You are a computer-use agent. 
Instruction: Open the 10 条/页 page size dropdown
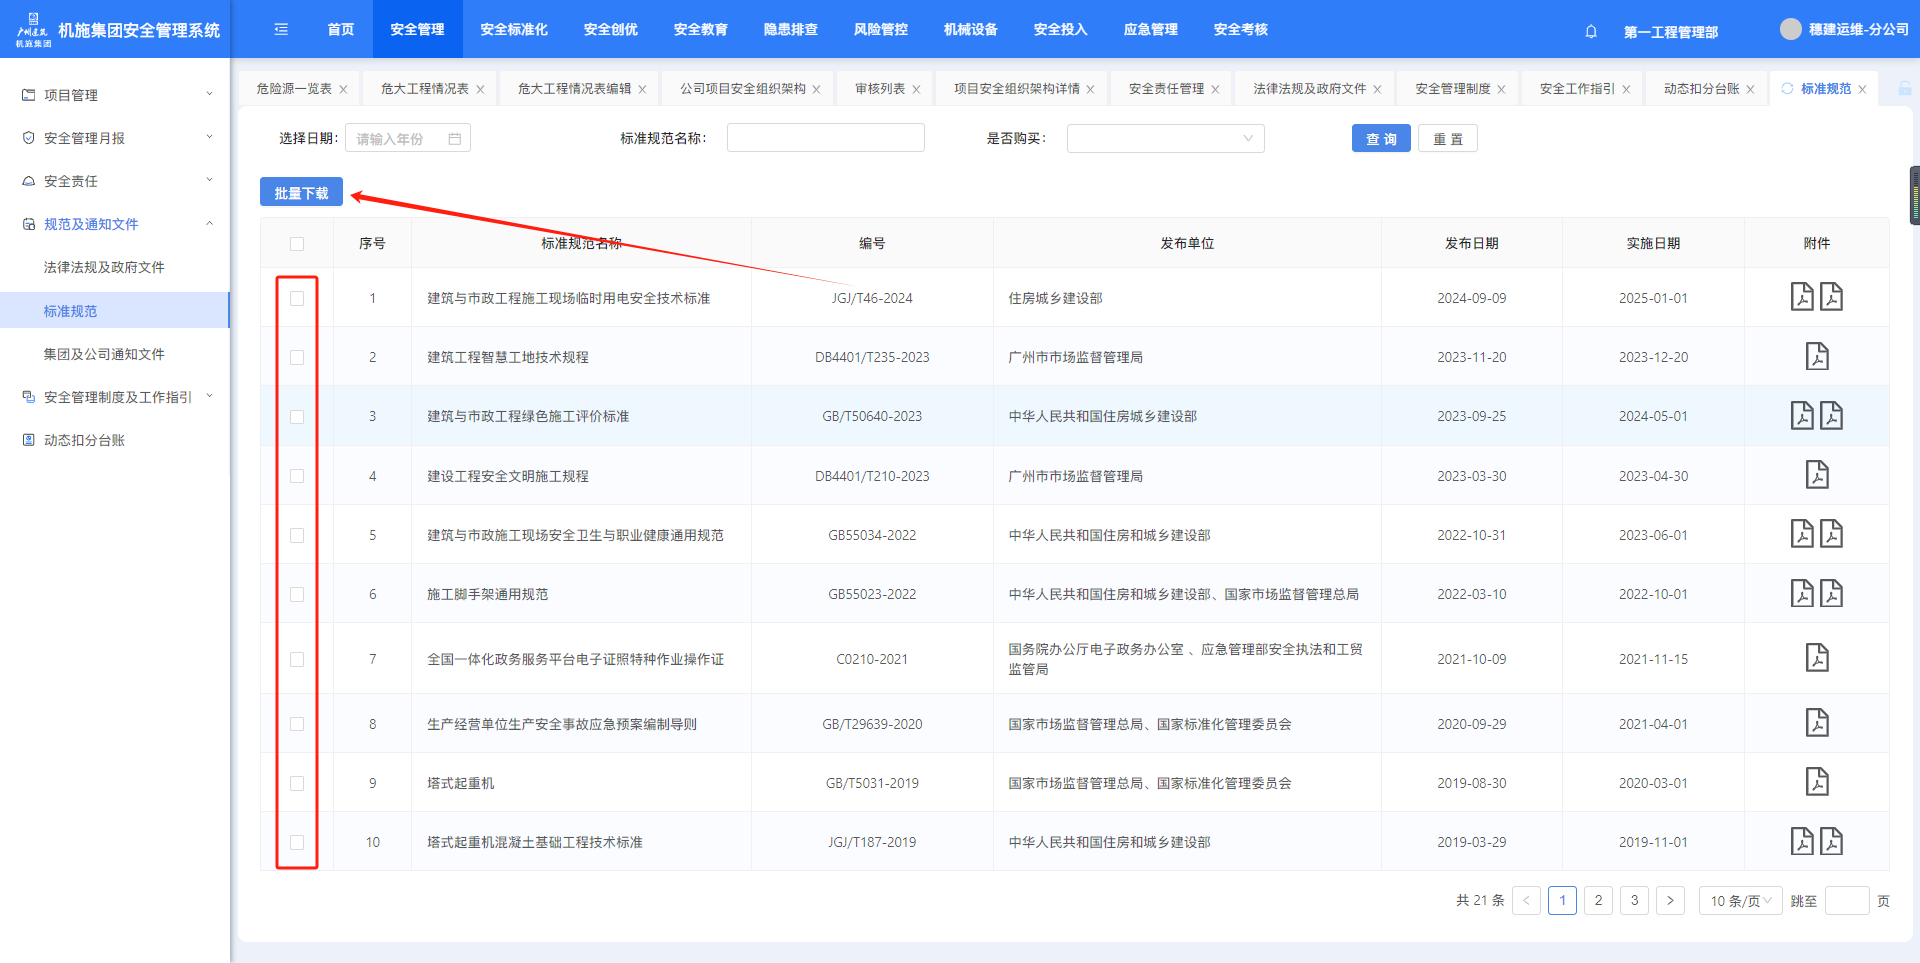(x=1740, y=901)
